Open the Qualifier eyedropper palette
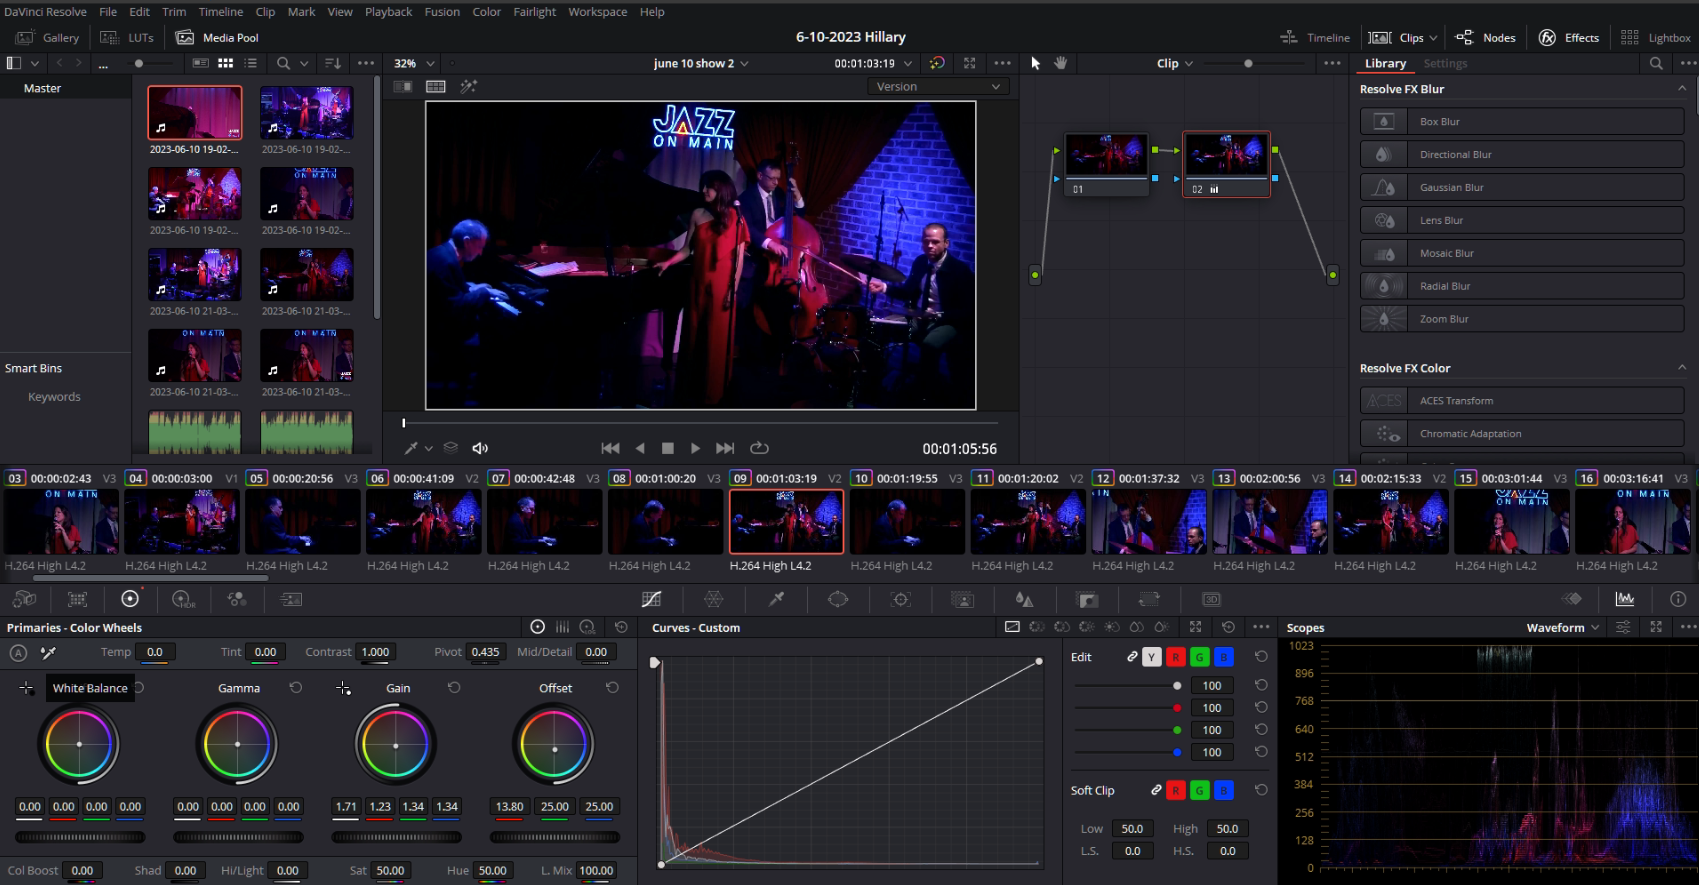1699x885 pixels. point(776,599)
